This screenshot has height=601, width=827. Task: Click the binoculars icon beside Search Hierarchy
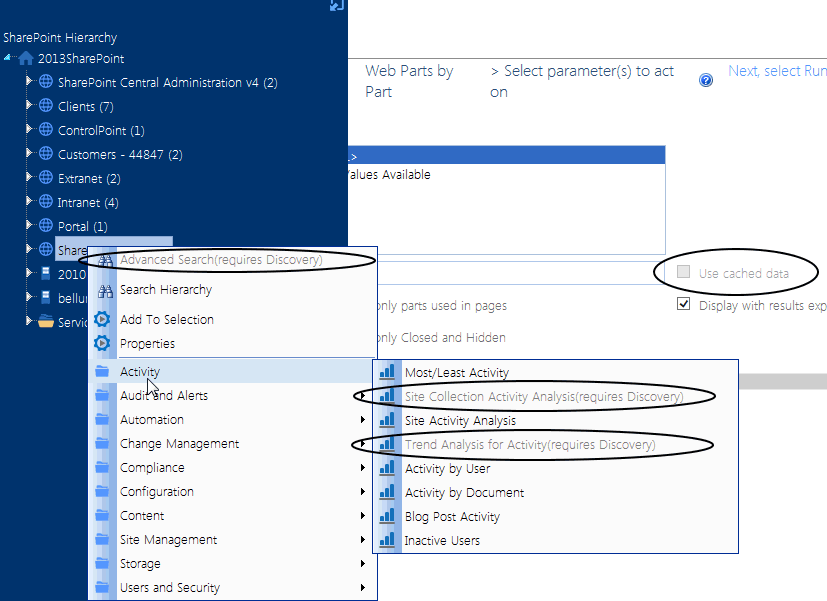(103, 291)
